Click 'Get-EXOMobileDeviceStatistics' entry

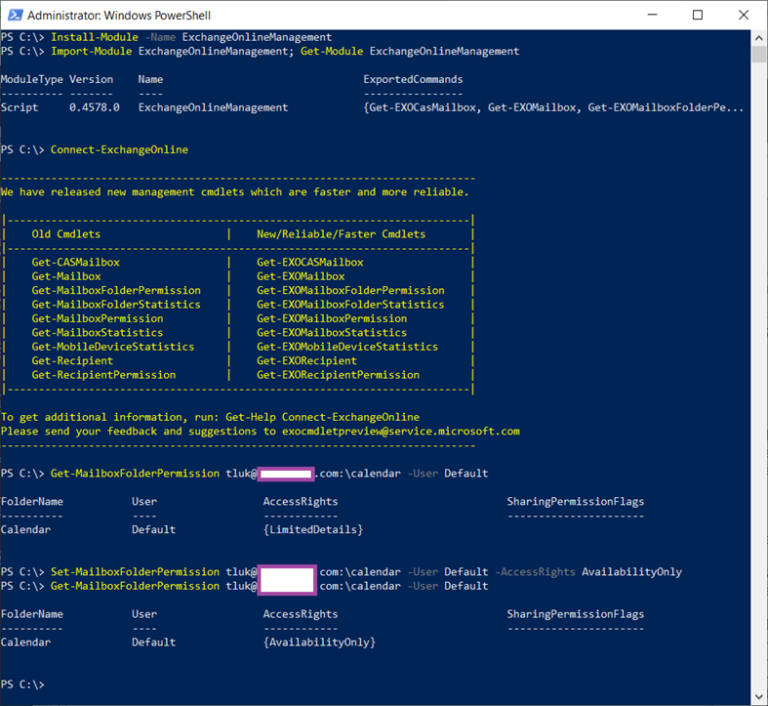pyautogui.click(x=347, y=347)
